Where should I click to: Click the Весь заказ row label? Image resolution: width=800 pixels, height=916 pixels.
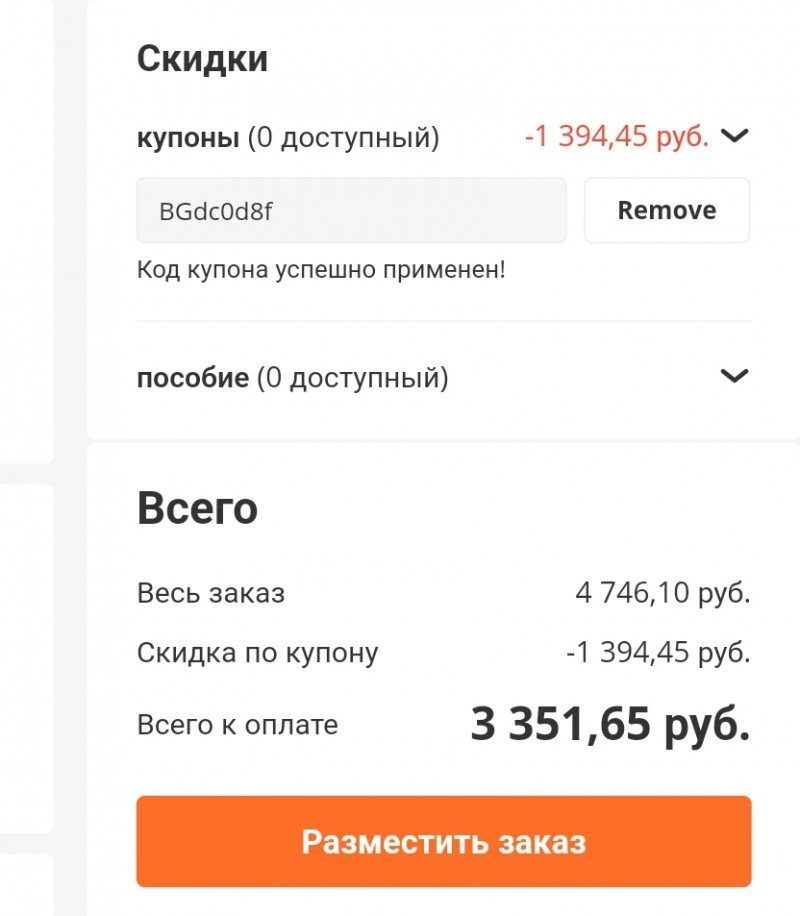211,594
